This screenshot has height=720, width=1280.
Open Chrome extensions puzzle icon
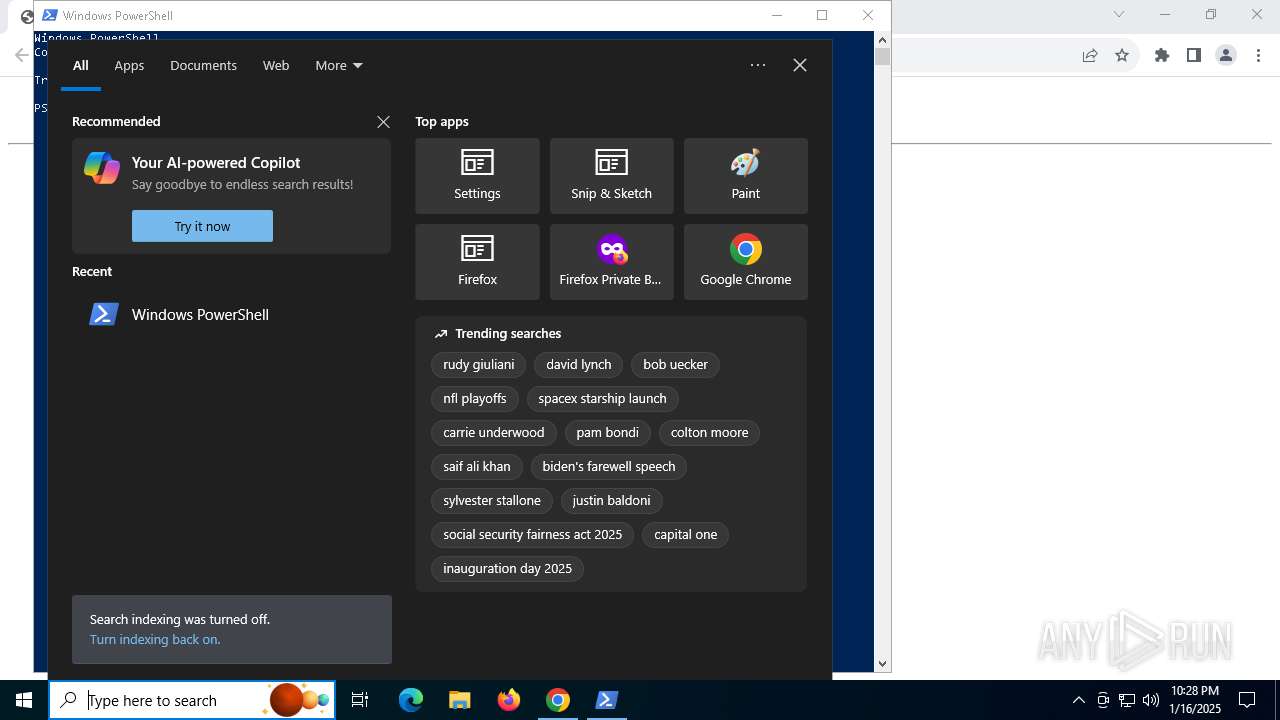[x=1162, y=56]
